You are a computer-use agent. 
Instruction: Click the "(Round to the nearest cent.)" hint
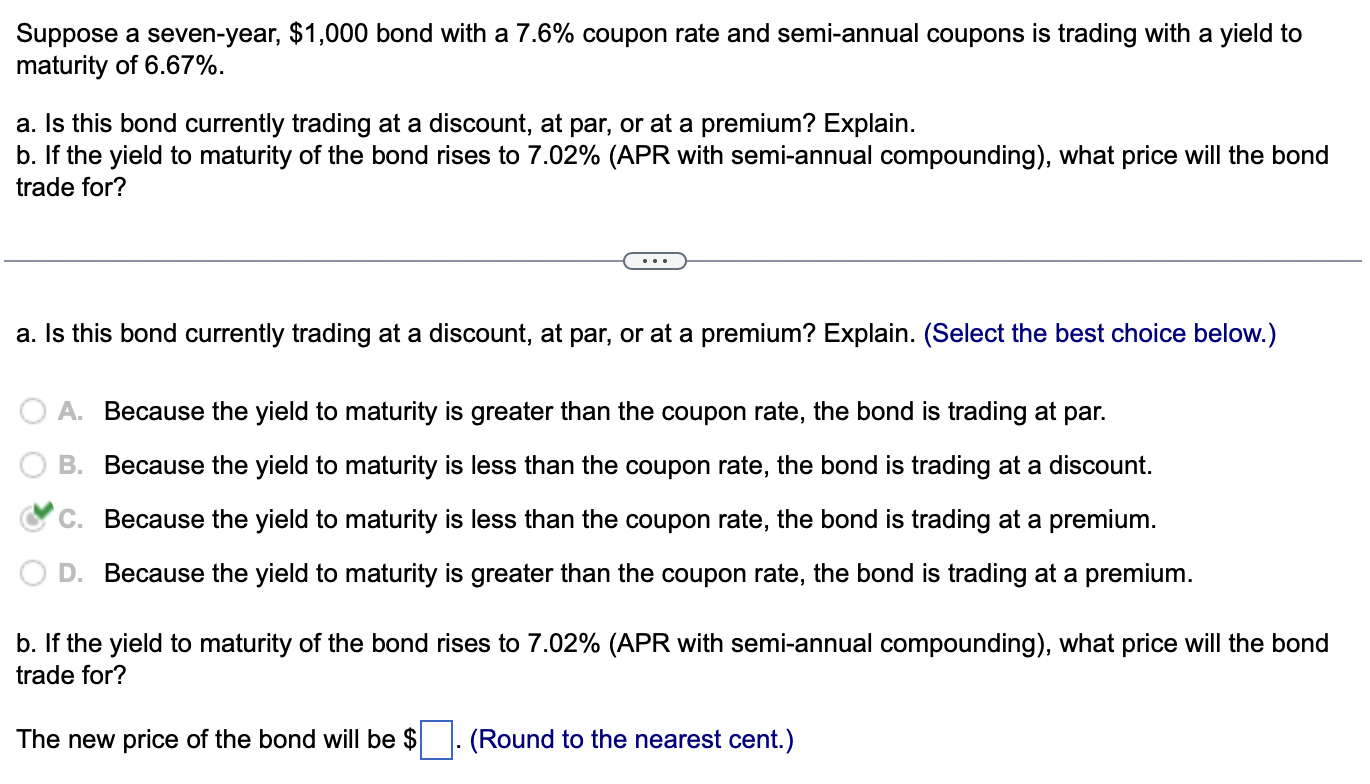click(x=633, y=739)
